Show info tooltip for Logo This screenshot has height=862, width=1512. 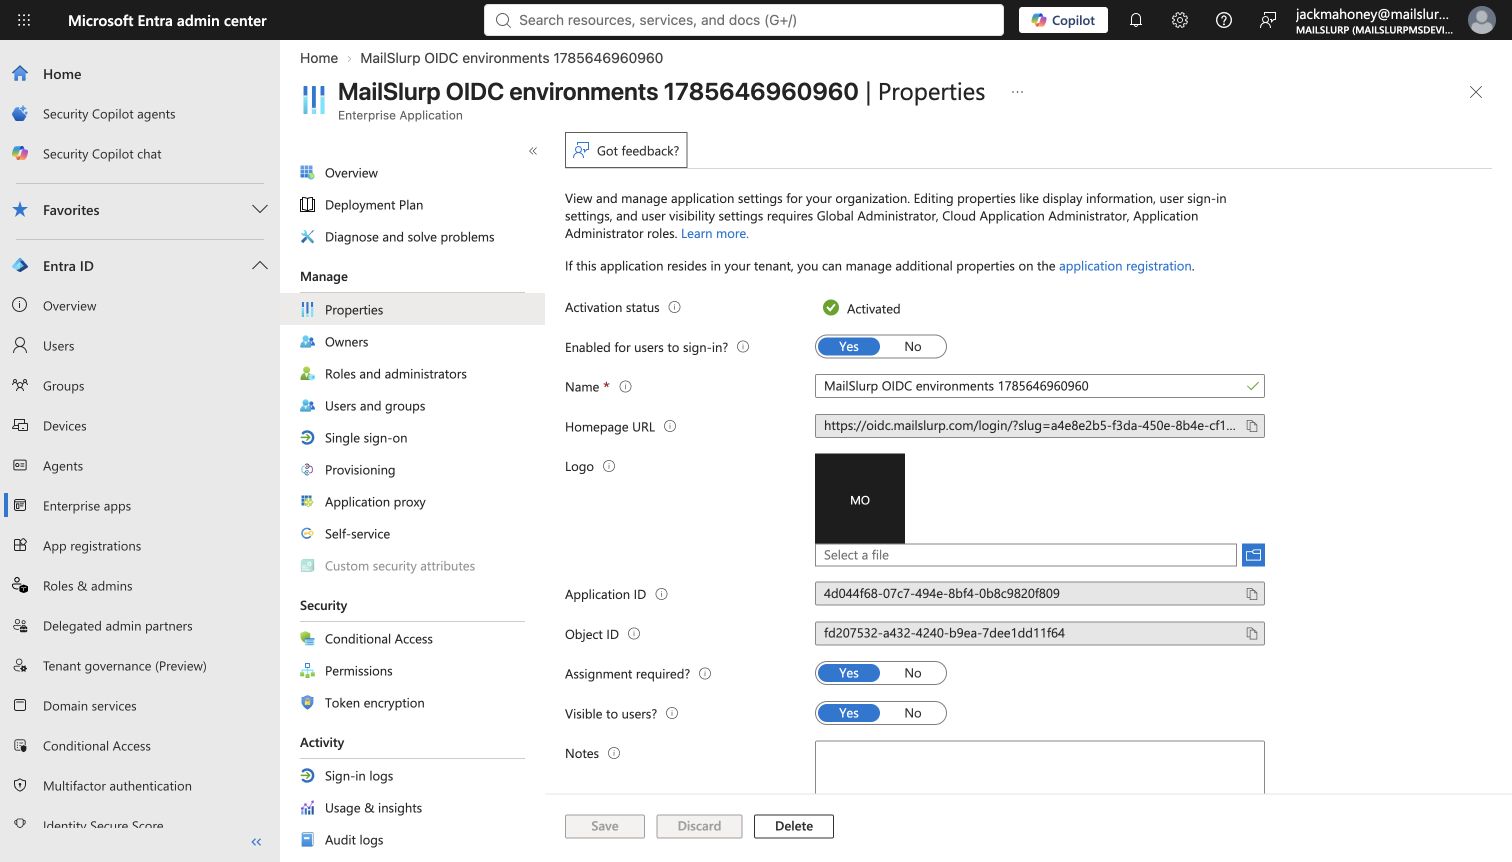click(609, 466)
